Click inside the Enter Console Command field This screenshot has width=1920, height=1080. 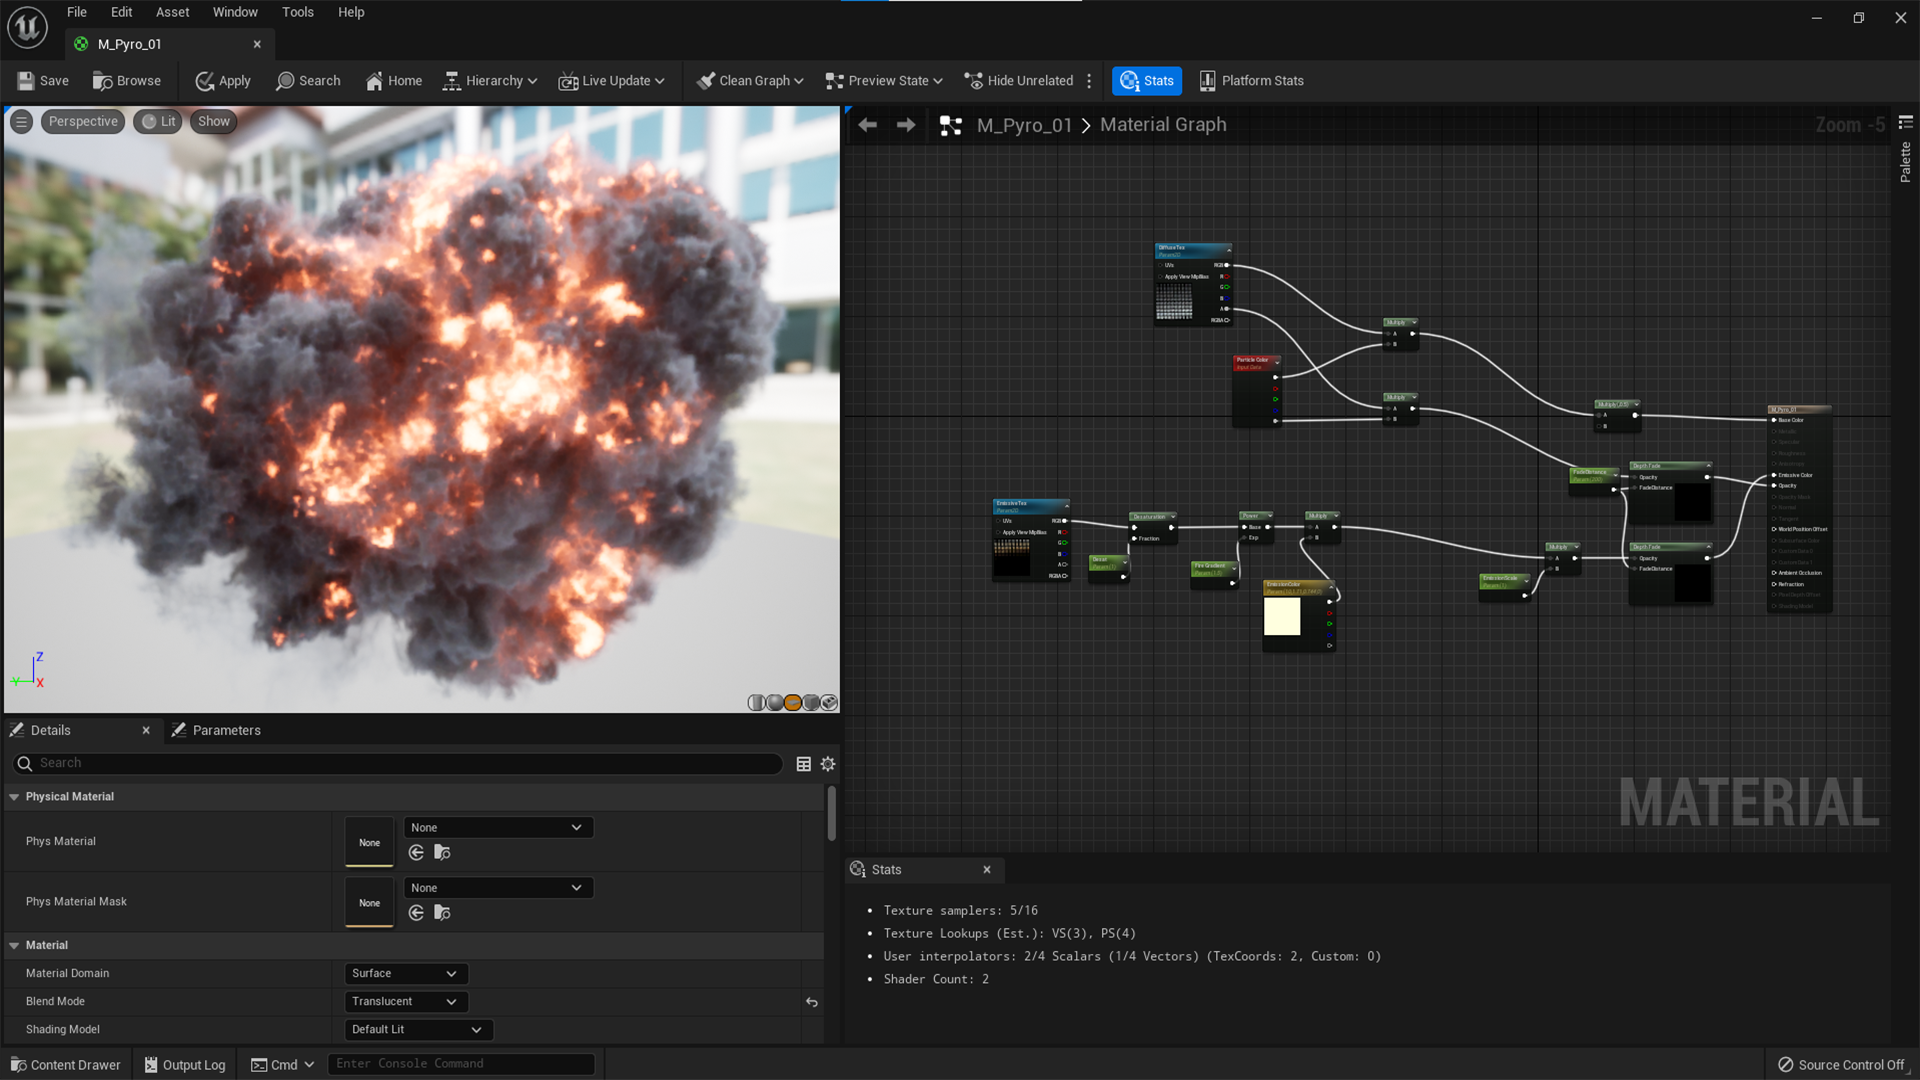(x=460, y=1063)
